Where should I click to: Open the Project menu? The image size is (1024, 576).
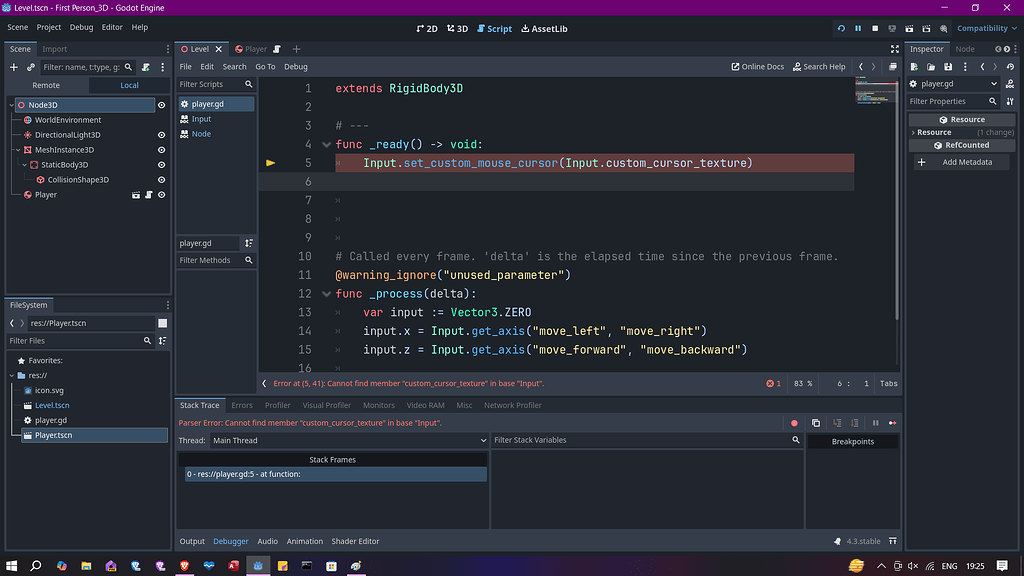pos(47,27)
